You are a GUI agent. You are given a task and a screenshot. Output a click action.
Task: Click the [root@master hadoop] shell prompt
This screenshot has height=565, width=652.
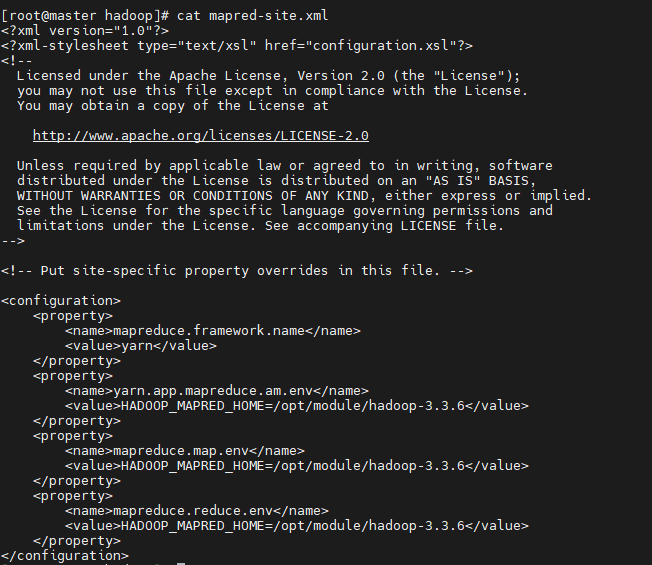[x=84, y=15]
